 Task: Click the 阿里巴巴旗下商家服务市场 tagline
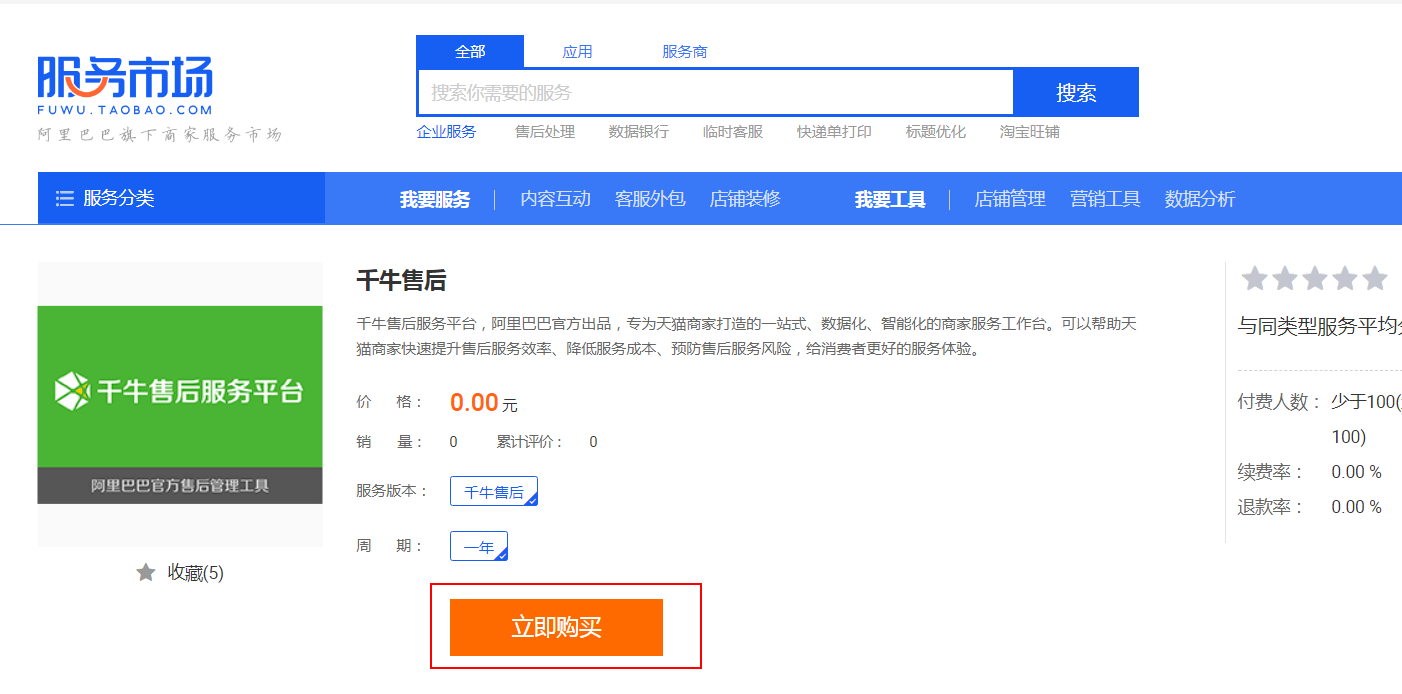(x=160, y=134)
